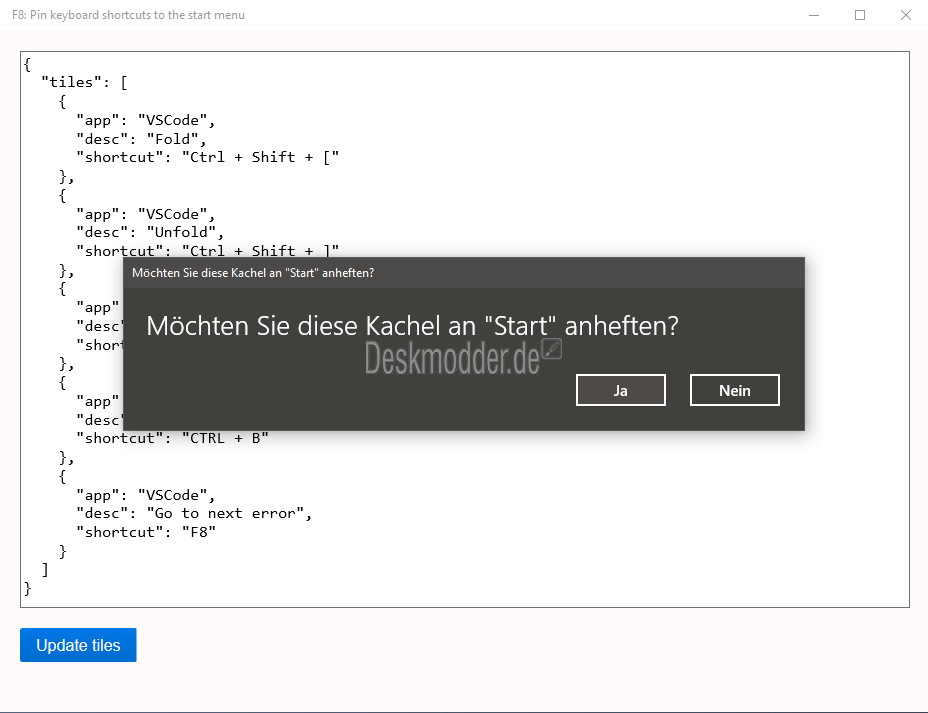Click the line "desc": "Fold"
The width and height of the screenshot is (928, 713).
pyautogui.click(x=141, y=139)
